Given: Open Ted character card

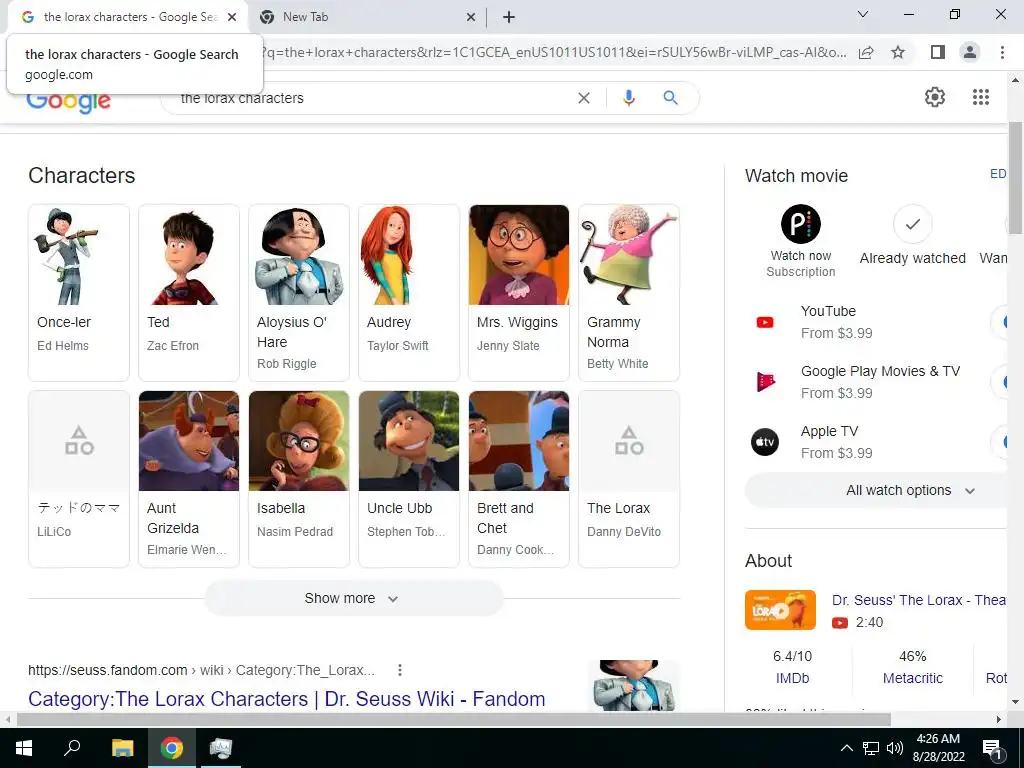Looking at the screenshot, I should [x=189, y=293].
